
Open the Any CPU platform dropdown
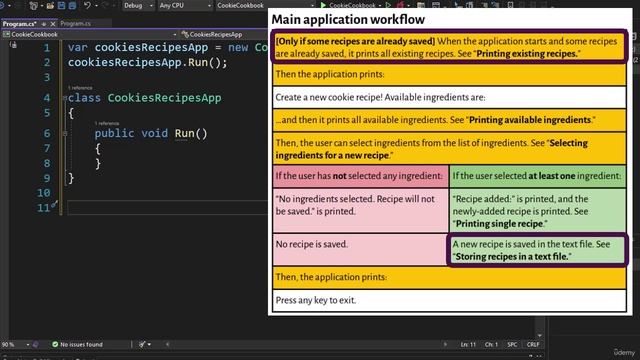pyautogui.click(x=185, y=6)
